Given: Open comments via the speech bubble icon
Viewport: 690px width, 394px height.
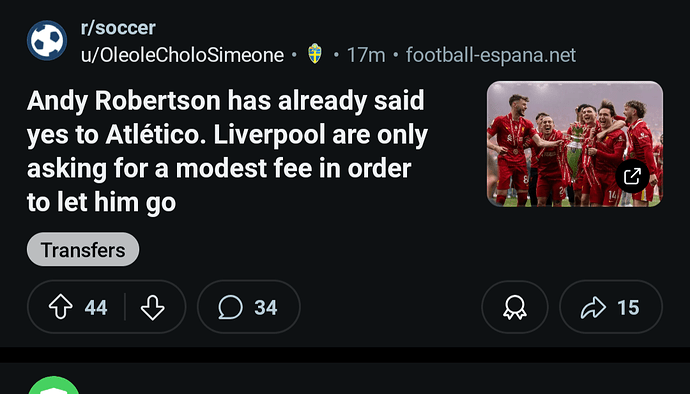Looking at the screenshot, I should tap(230, 307).
